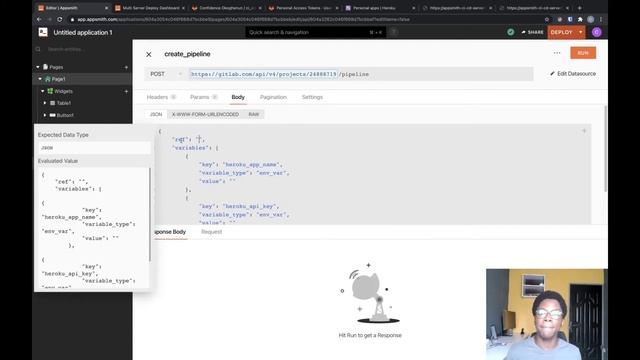Click the SHARE button
640x360 pixels.
pyautogui.click(x=532, y=32)
